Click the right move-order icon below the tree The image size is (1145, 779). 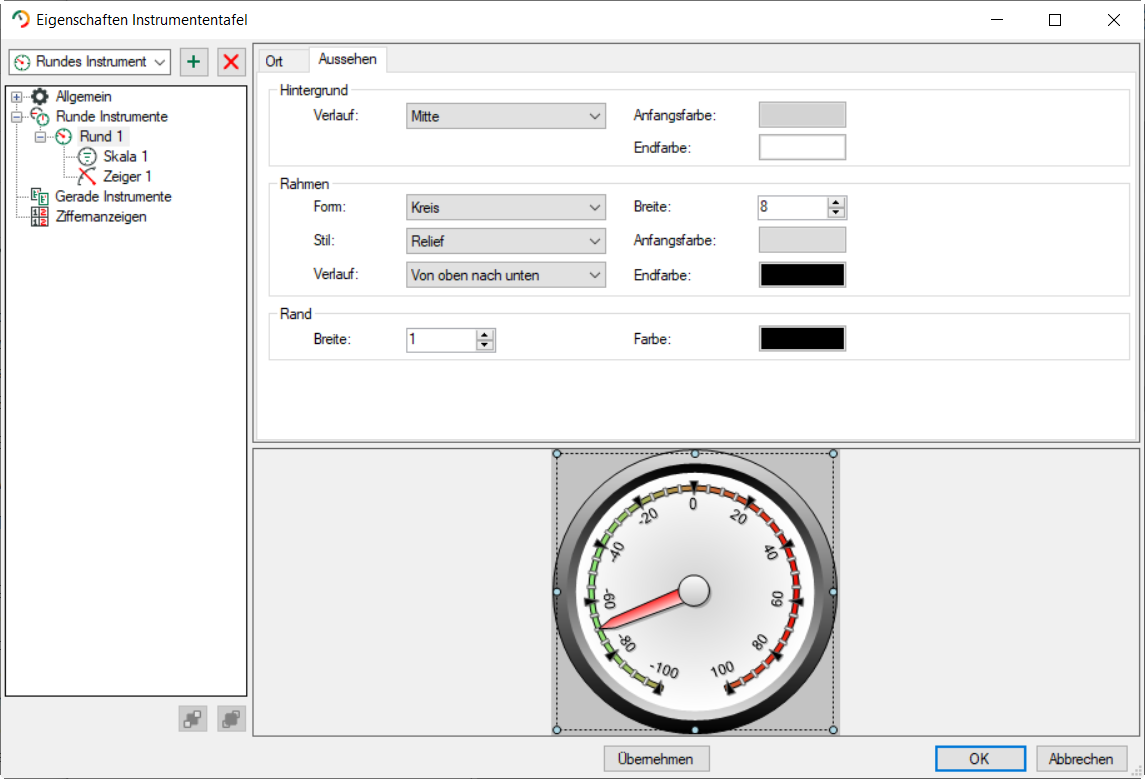click(231, 718)
